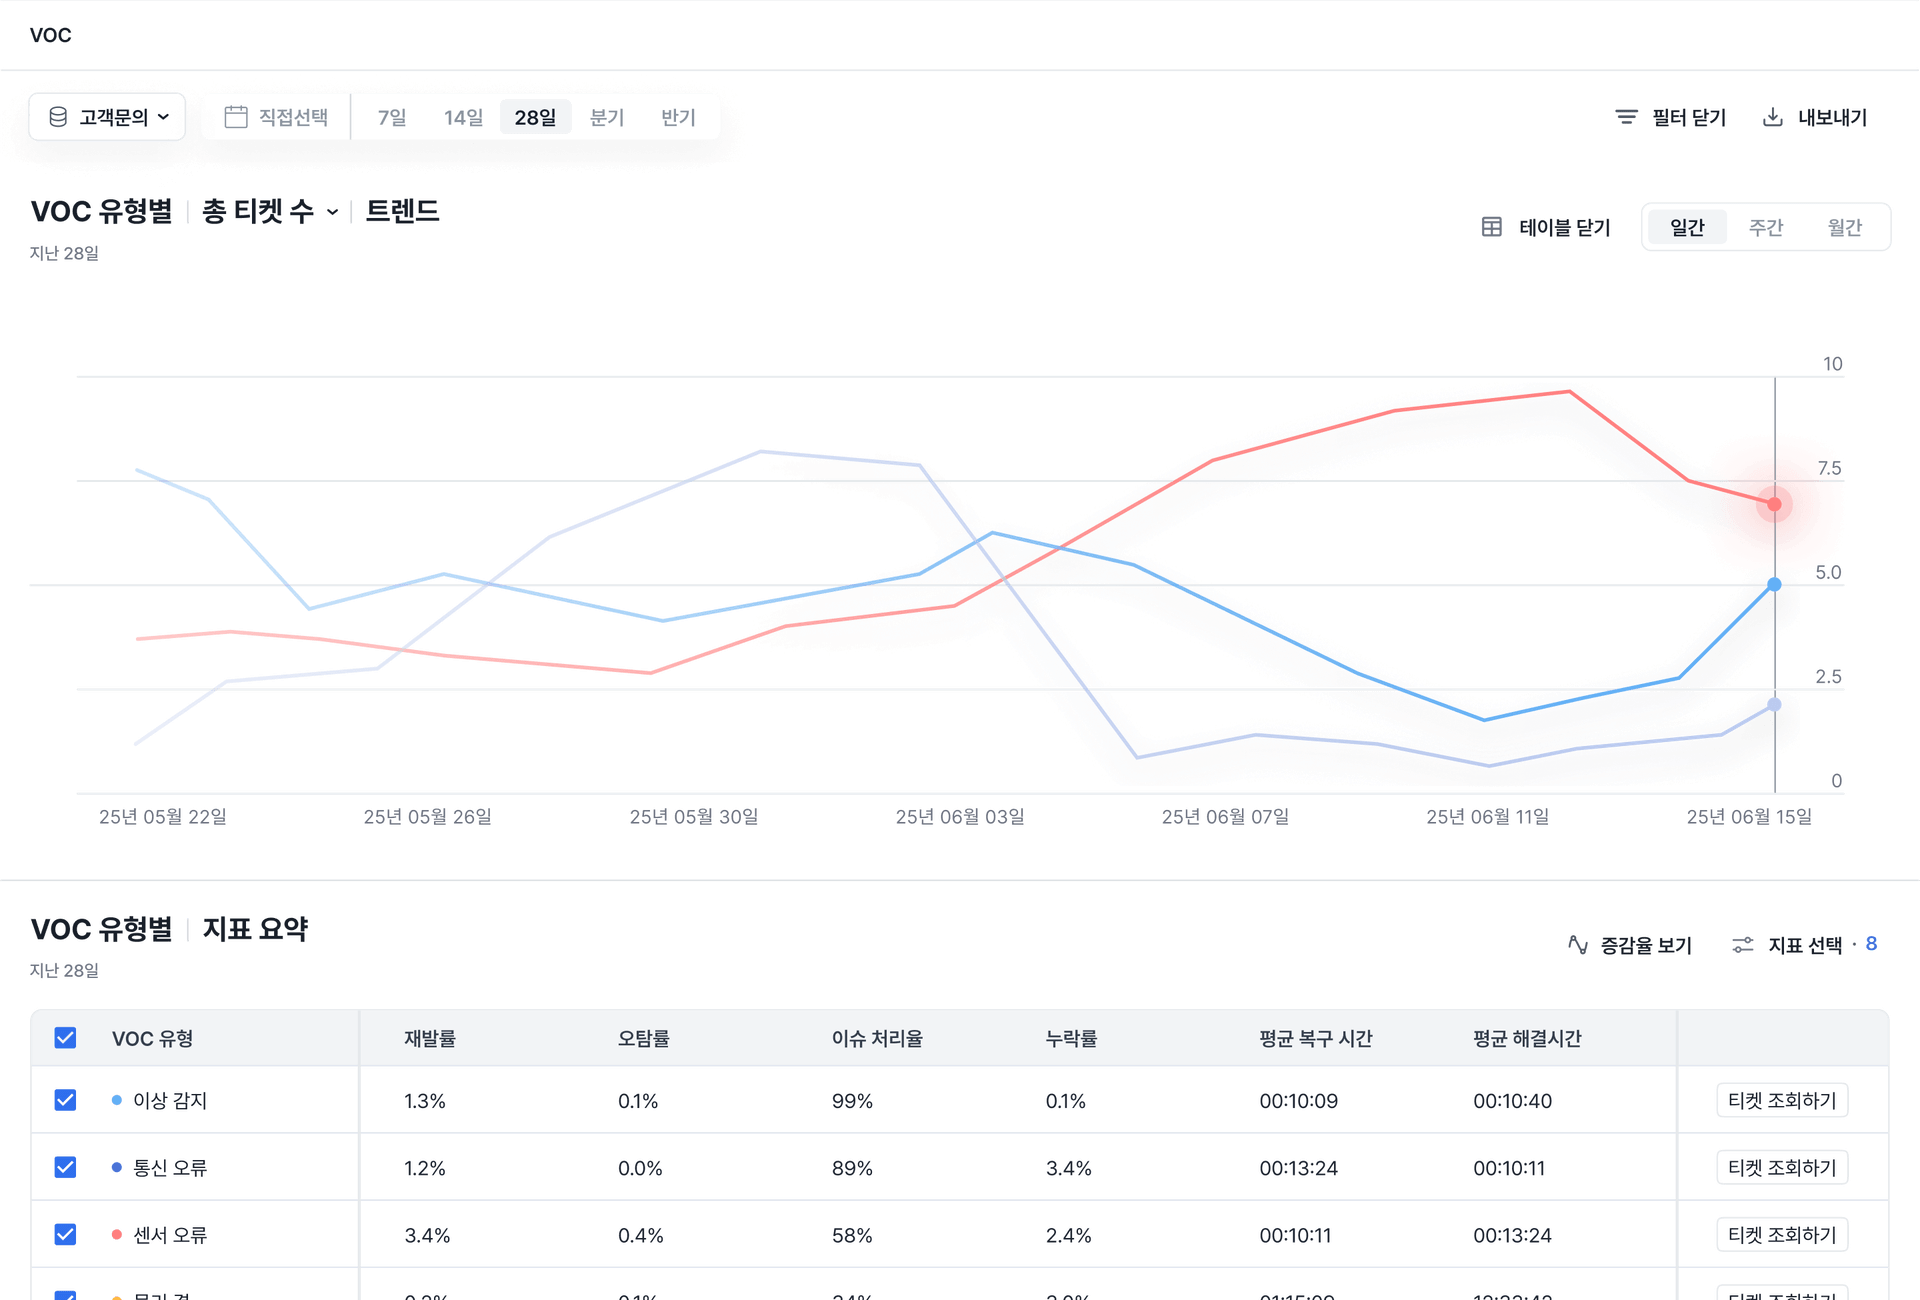Click the filter lines icon by 필터 닫기
The width and height of the screenshot is (1920, 1300).
1626,117
